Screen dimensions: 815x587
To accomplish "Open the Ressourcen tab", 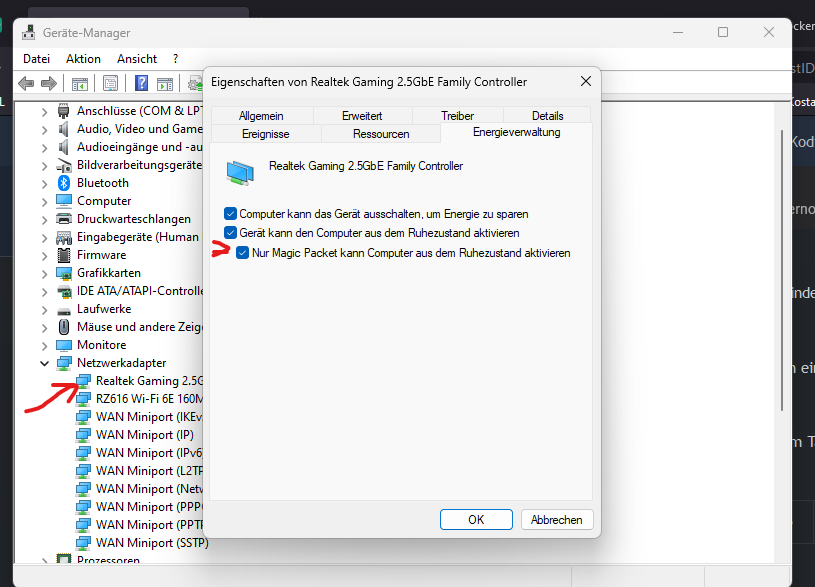I will 381,134.
